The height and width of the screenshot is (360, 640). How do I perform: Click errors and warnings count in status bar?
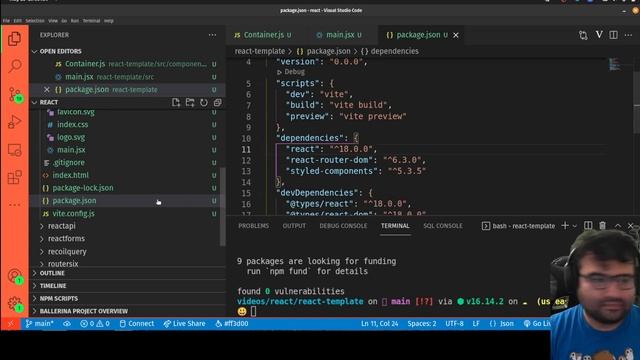point(95,324)
